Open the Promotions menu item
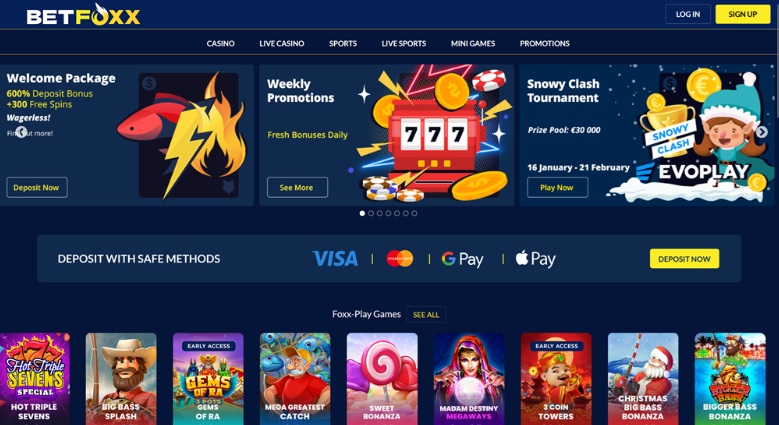Screen dimensions: 779x425 click(x=545, y=43)
